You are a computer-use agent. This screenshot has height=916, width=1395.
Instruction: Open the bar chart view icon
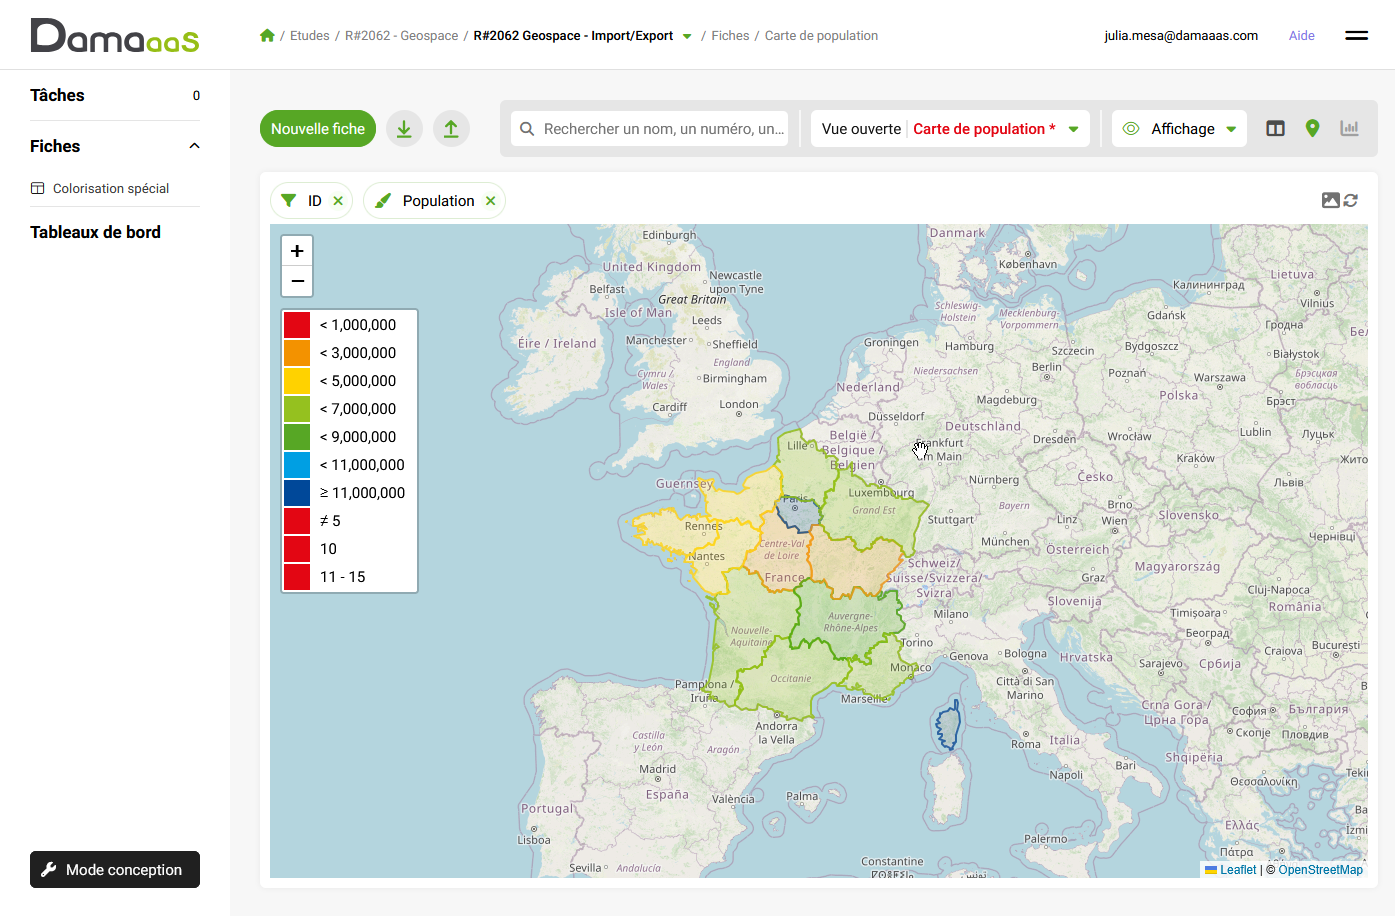[1349, 129]
